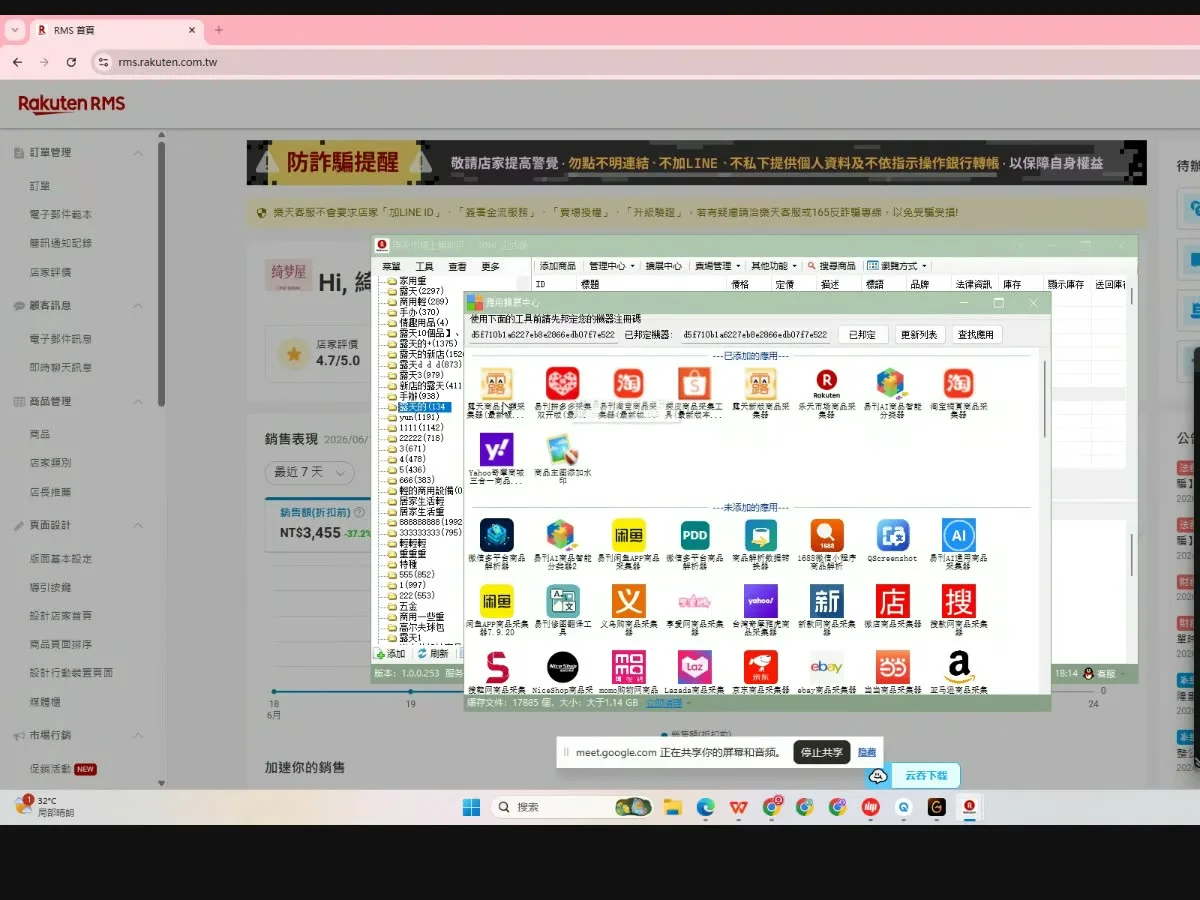Open the red 搜 collector icon
The image size is (1200, 900).
958,601
